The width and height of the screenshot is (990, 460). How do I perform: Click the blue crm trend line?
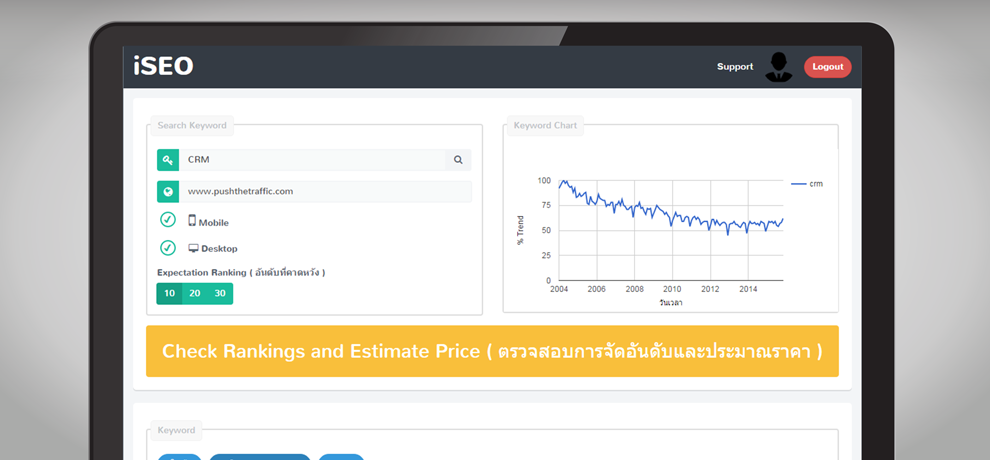[671, 208]
